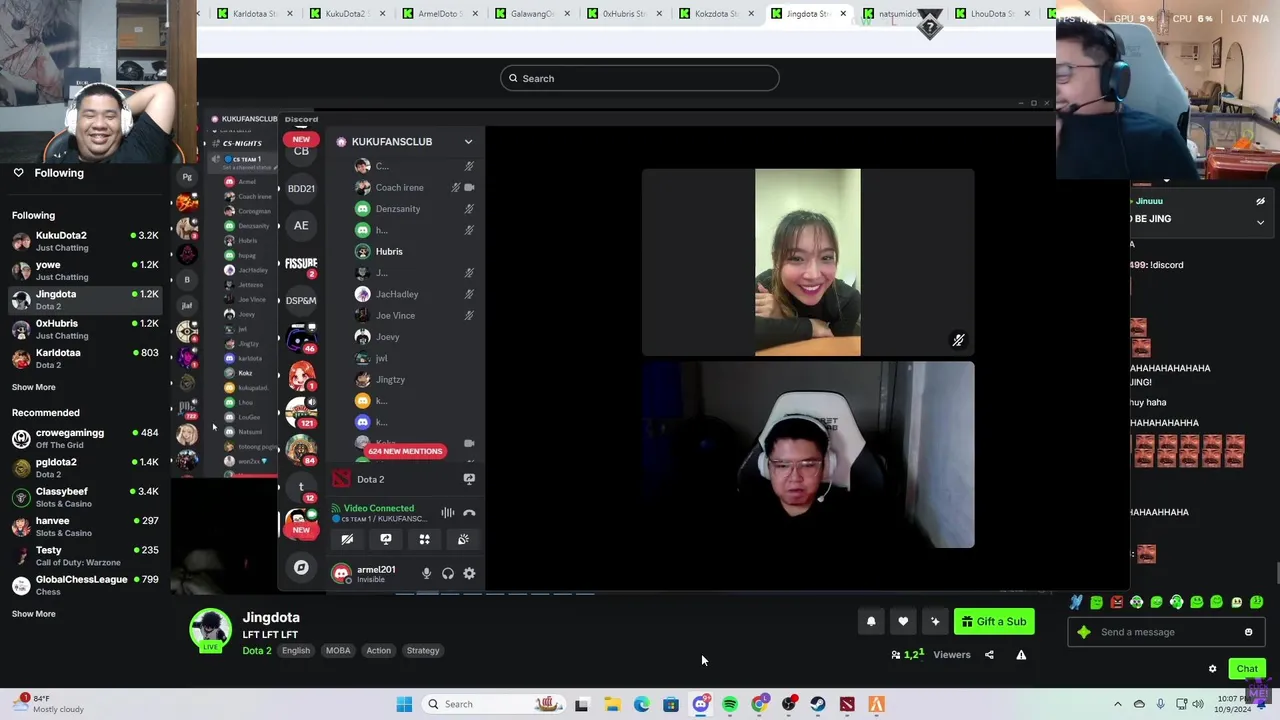The height and width of the screenshot is (720, 1280).
Task: Select DSP&M server icon
Action: coord(301,300)
